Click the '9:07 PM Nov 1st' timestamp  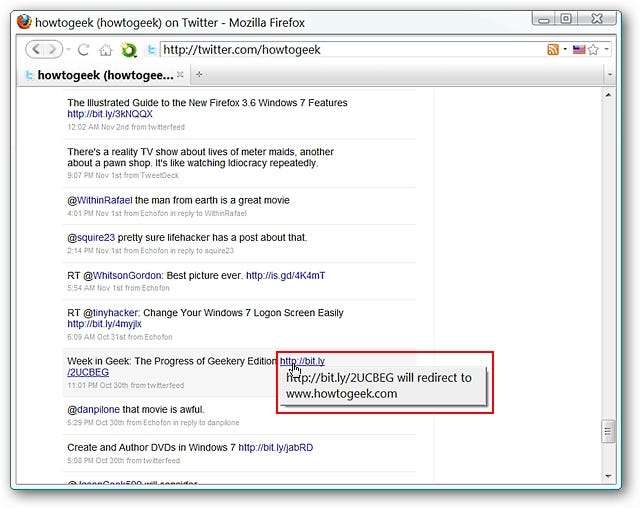coord(93,175)
